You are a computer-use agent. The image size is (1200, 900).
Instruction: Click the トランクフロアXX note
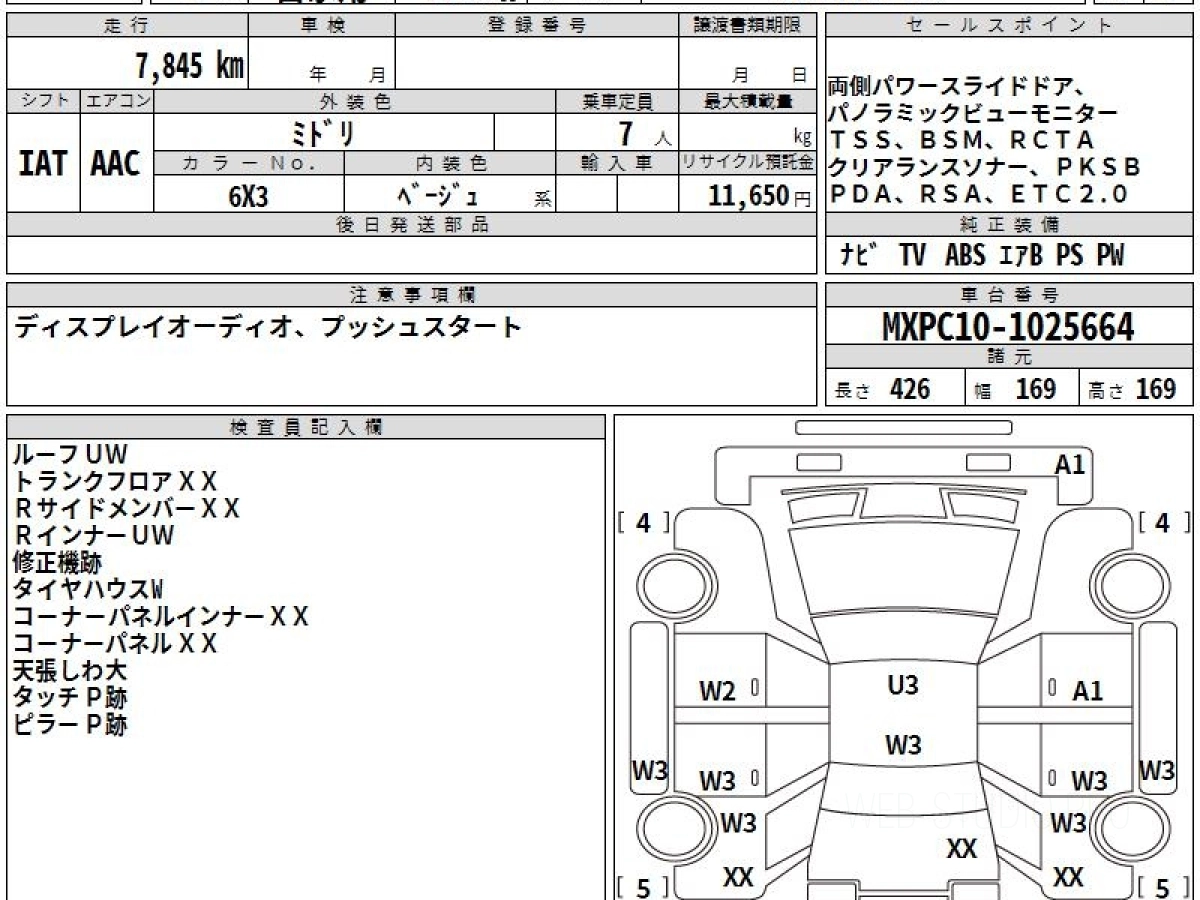(114, 481)
